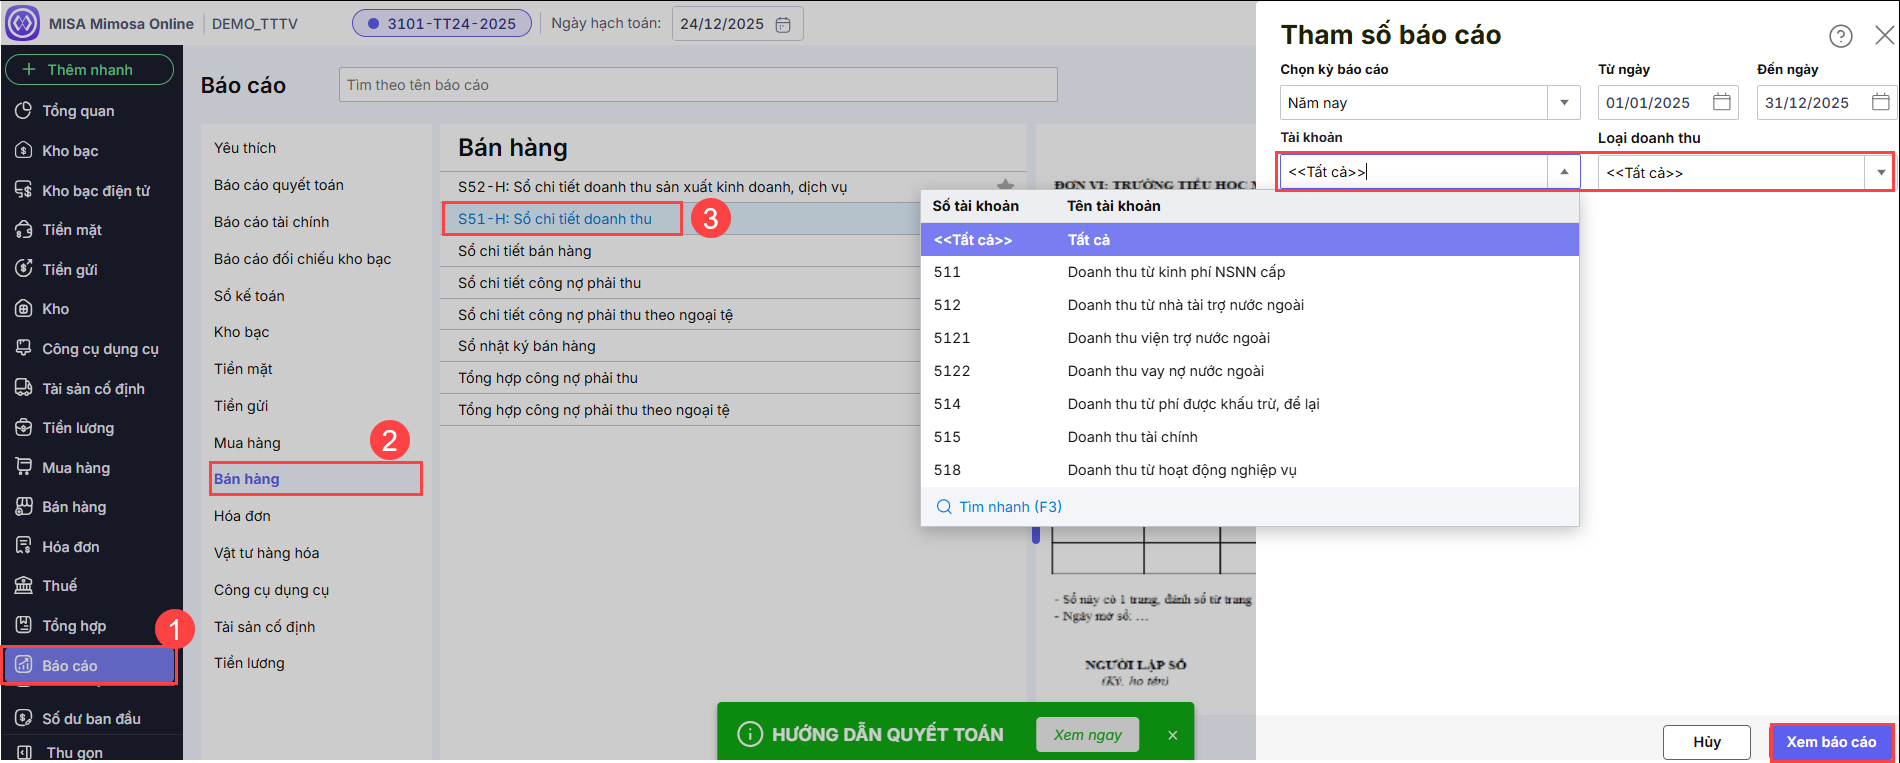The width and height of the screenshot is (1900, 763).
Task: Click the help question mark icon
Action: [x=1840, y=36]
